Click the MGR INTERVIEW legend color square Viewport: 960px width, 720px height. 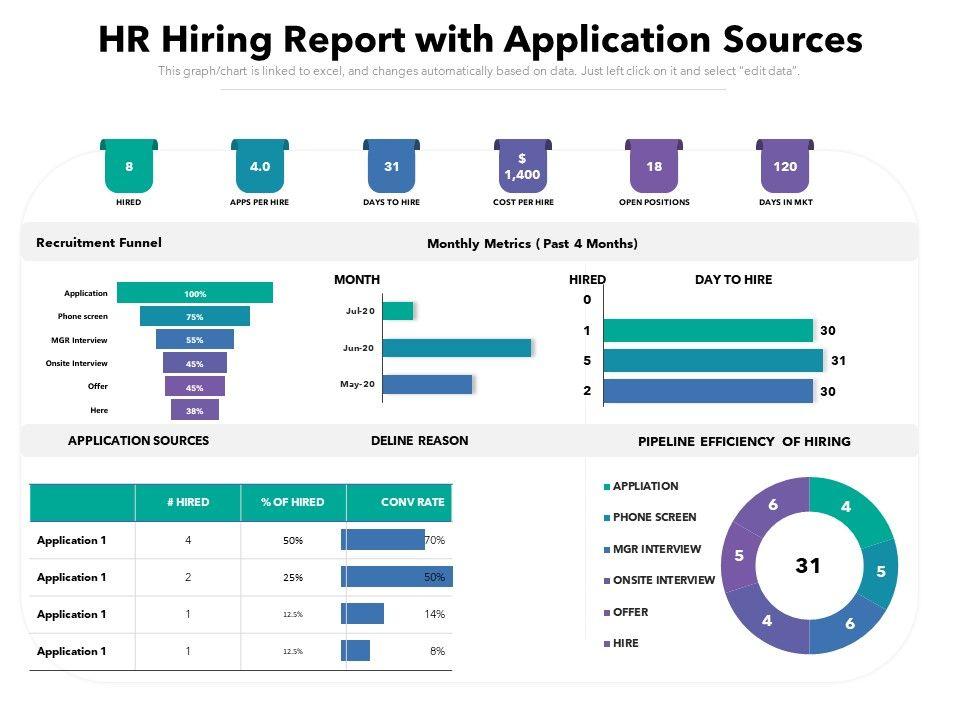(x=607, y=550)
